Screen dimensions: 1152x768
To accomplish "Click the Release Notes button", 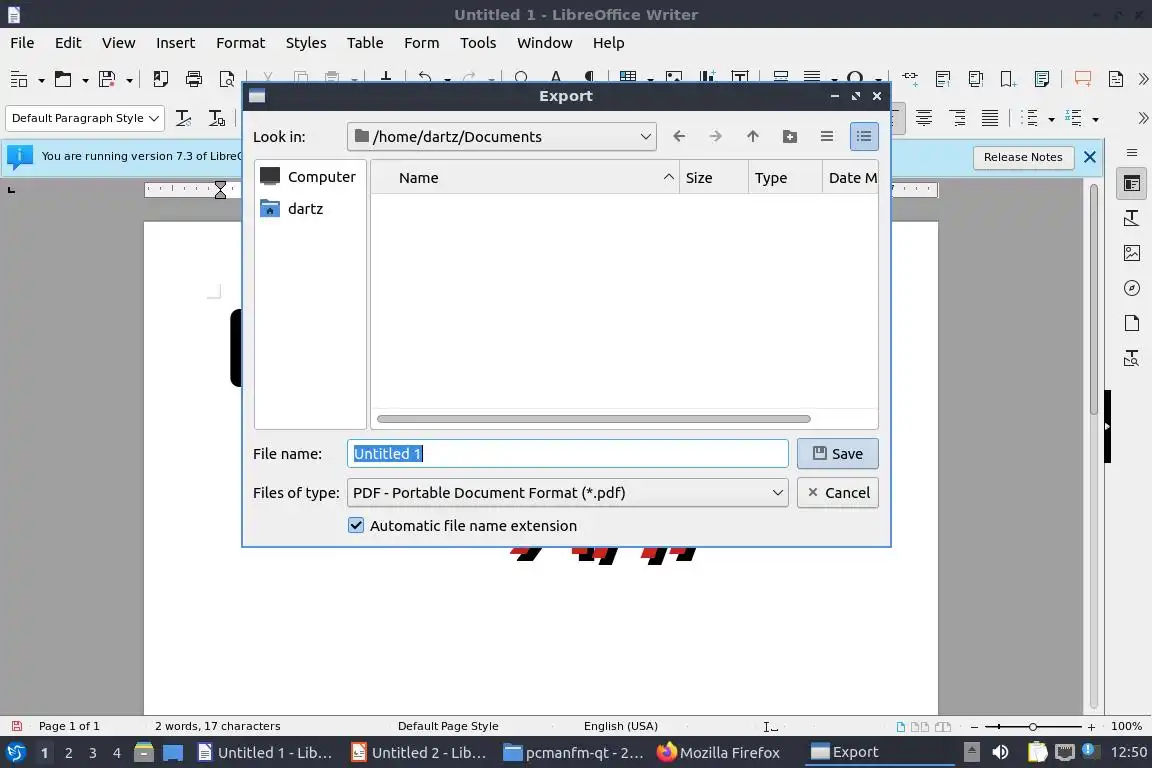I will [x=1023, y=157].
